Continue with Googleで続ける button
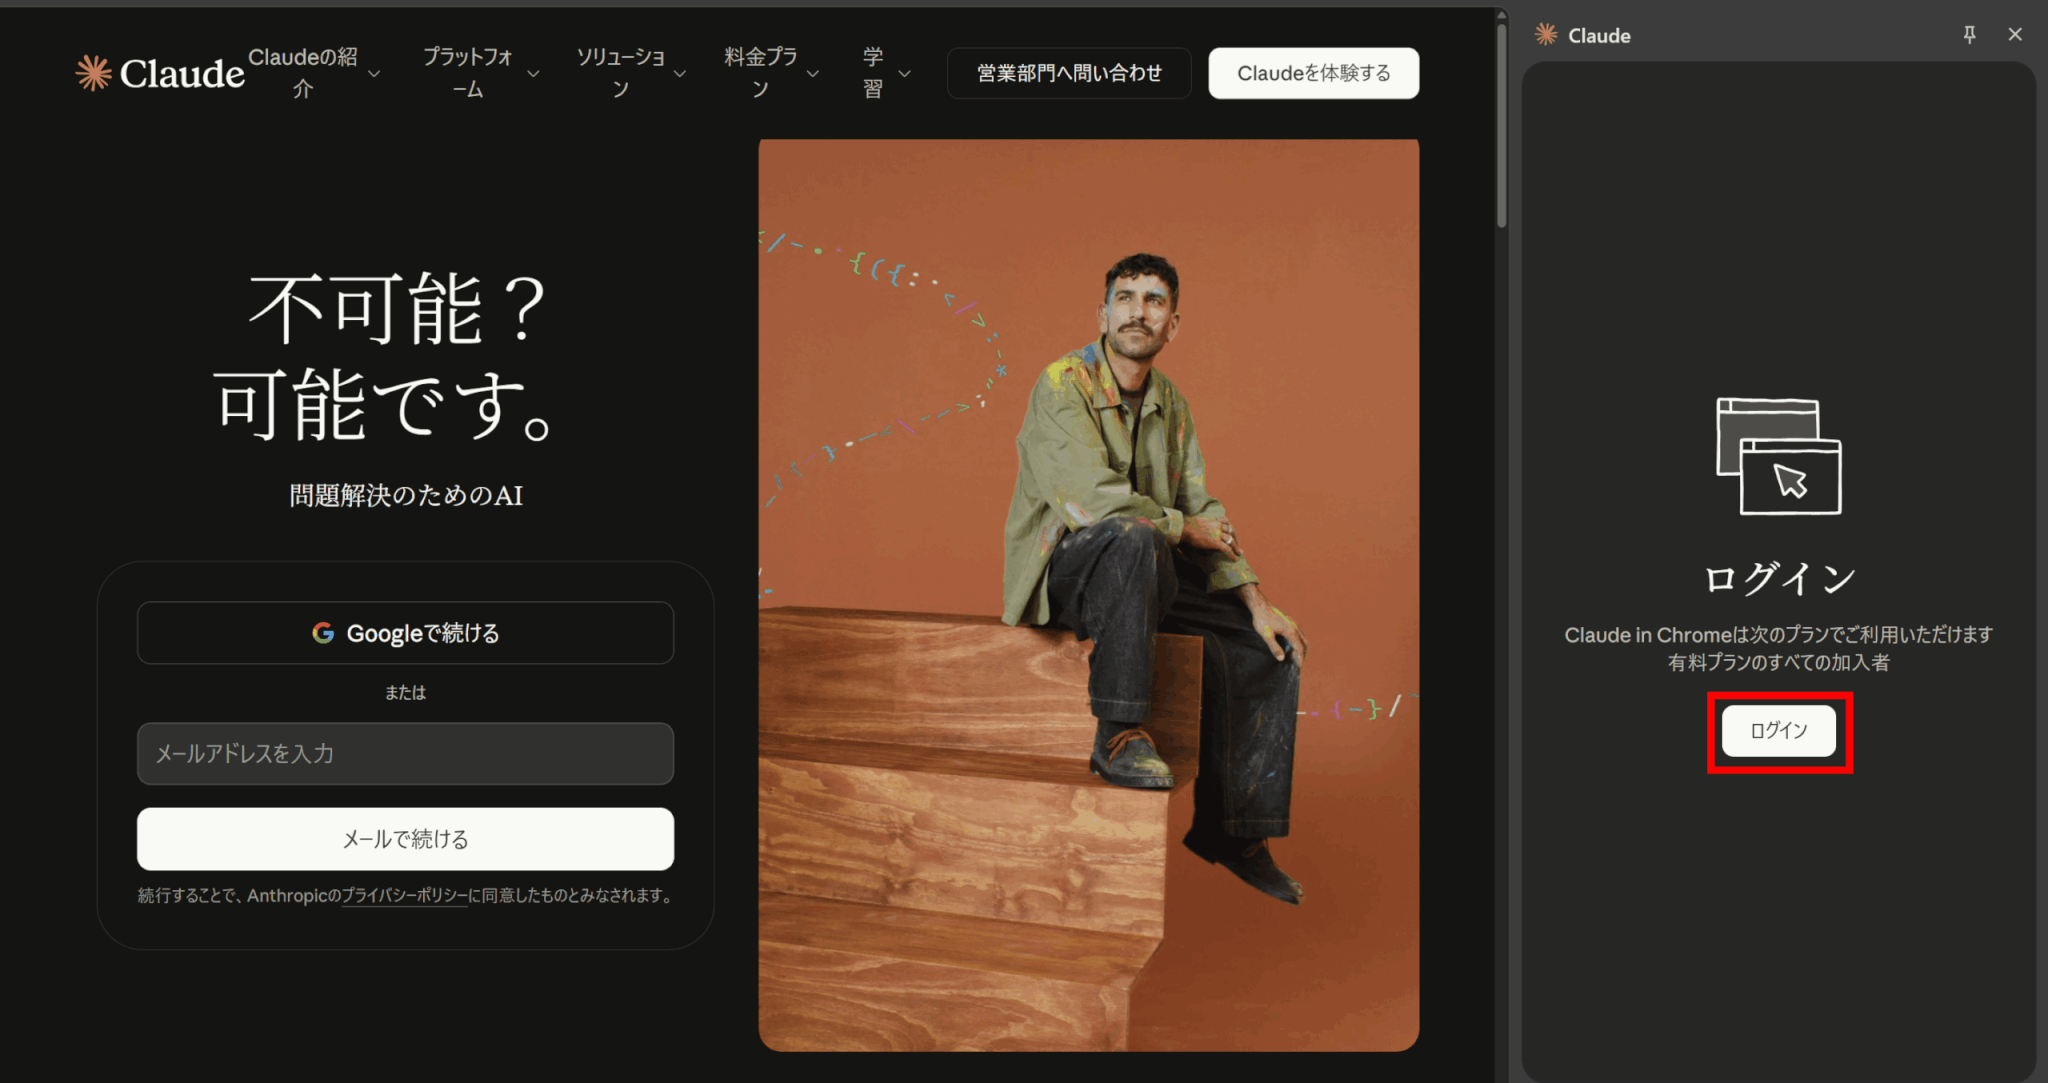Viewport: 2048px width, 1083px height. tap(405, 633)
